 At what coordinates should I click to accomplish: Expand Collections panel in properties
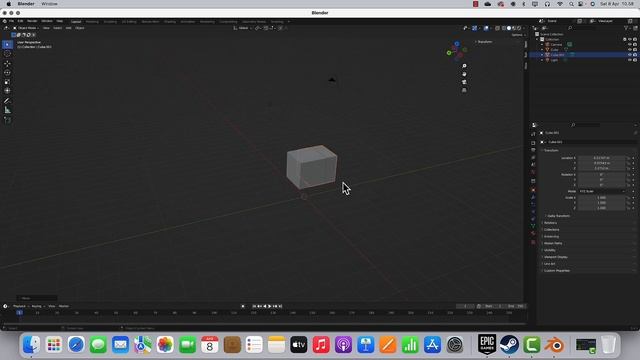(x=551, y=230)
